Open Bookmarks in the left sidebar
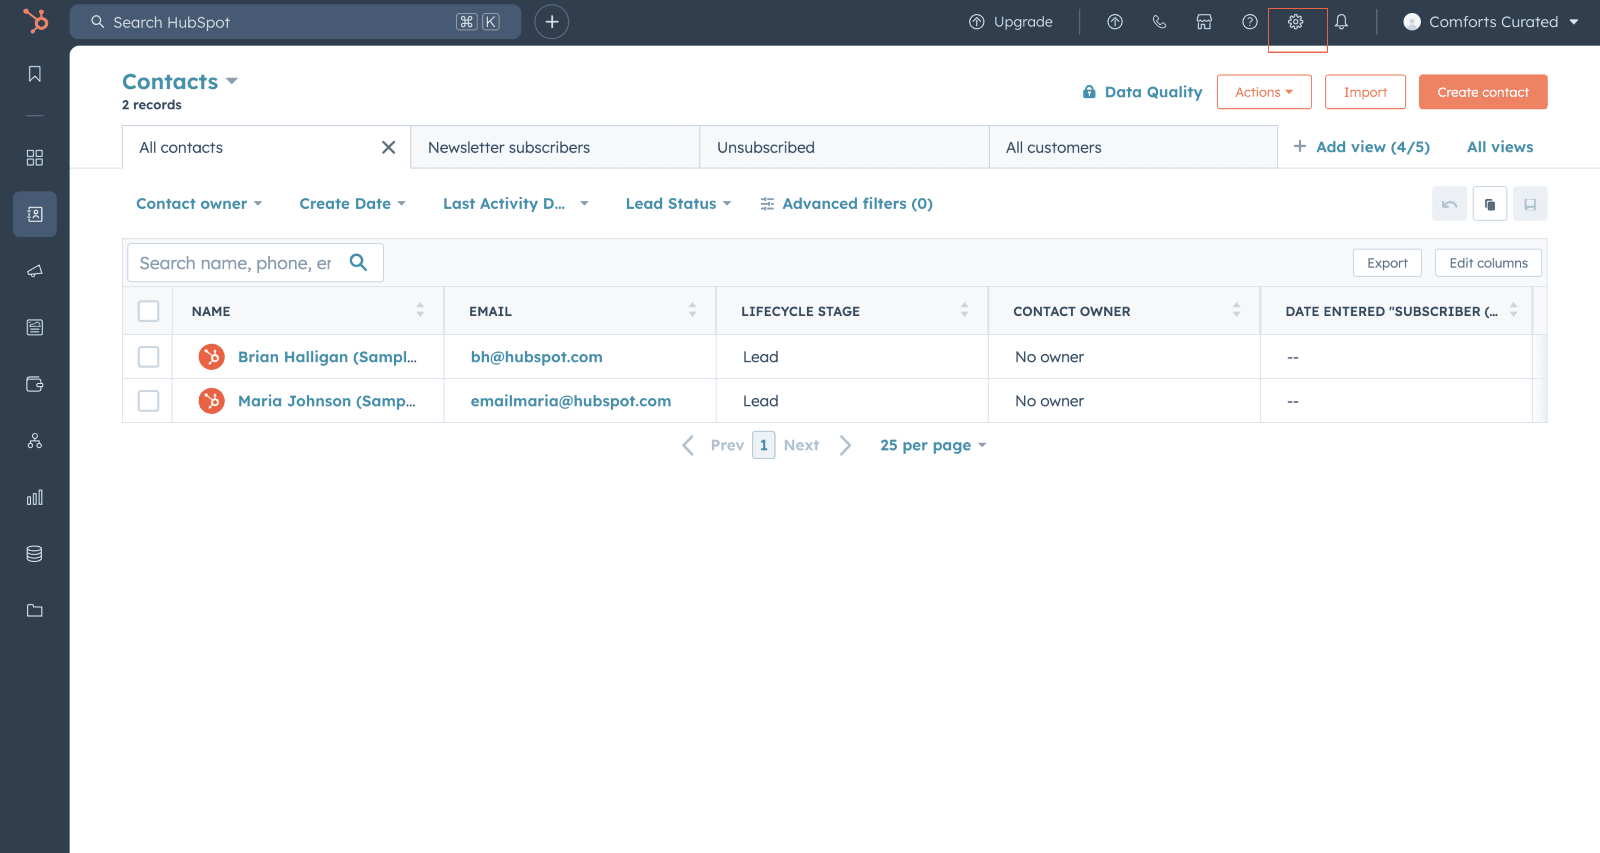Image resolution: width=1600 pixels, height=853 pixels. (35, 74)
